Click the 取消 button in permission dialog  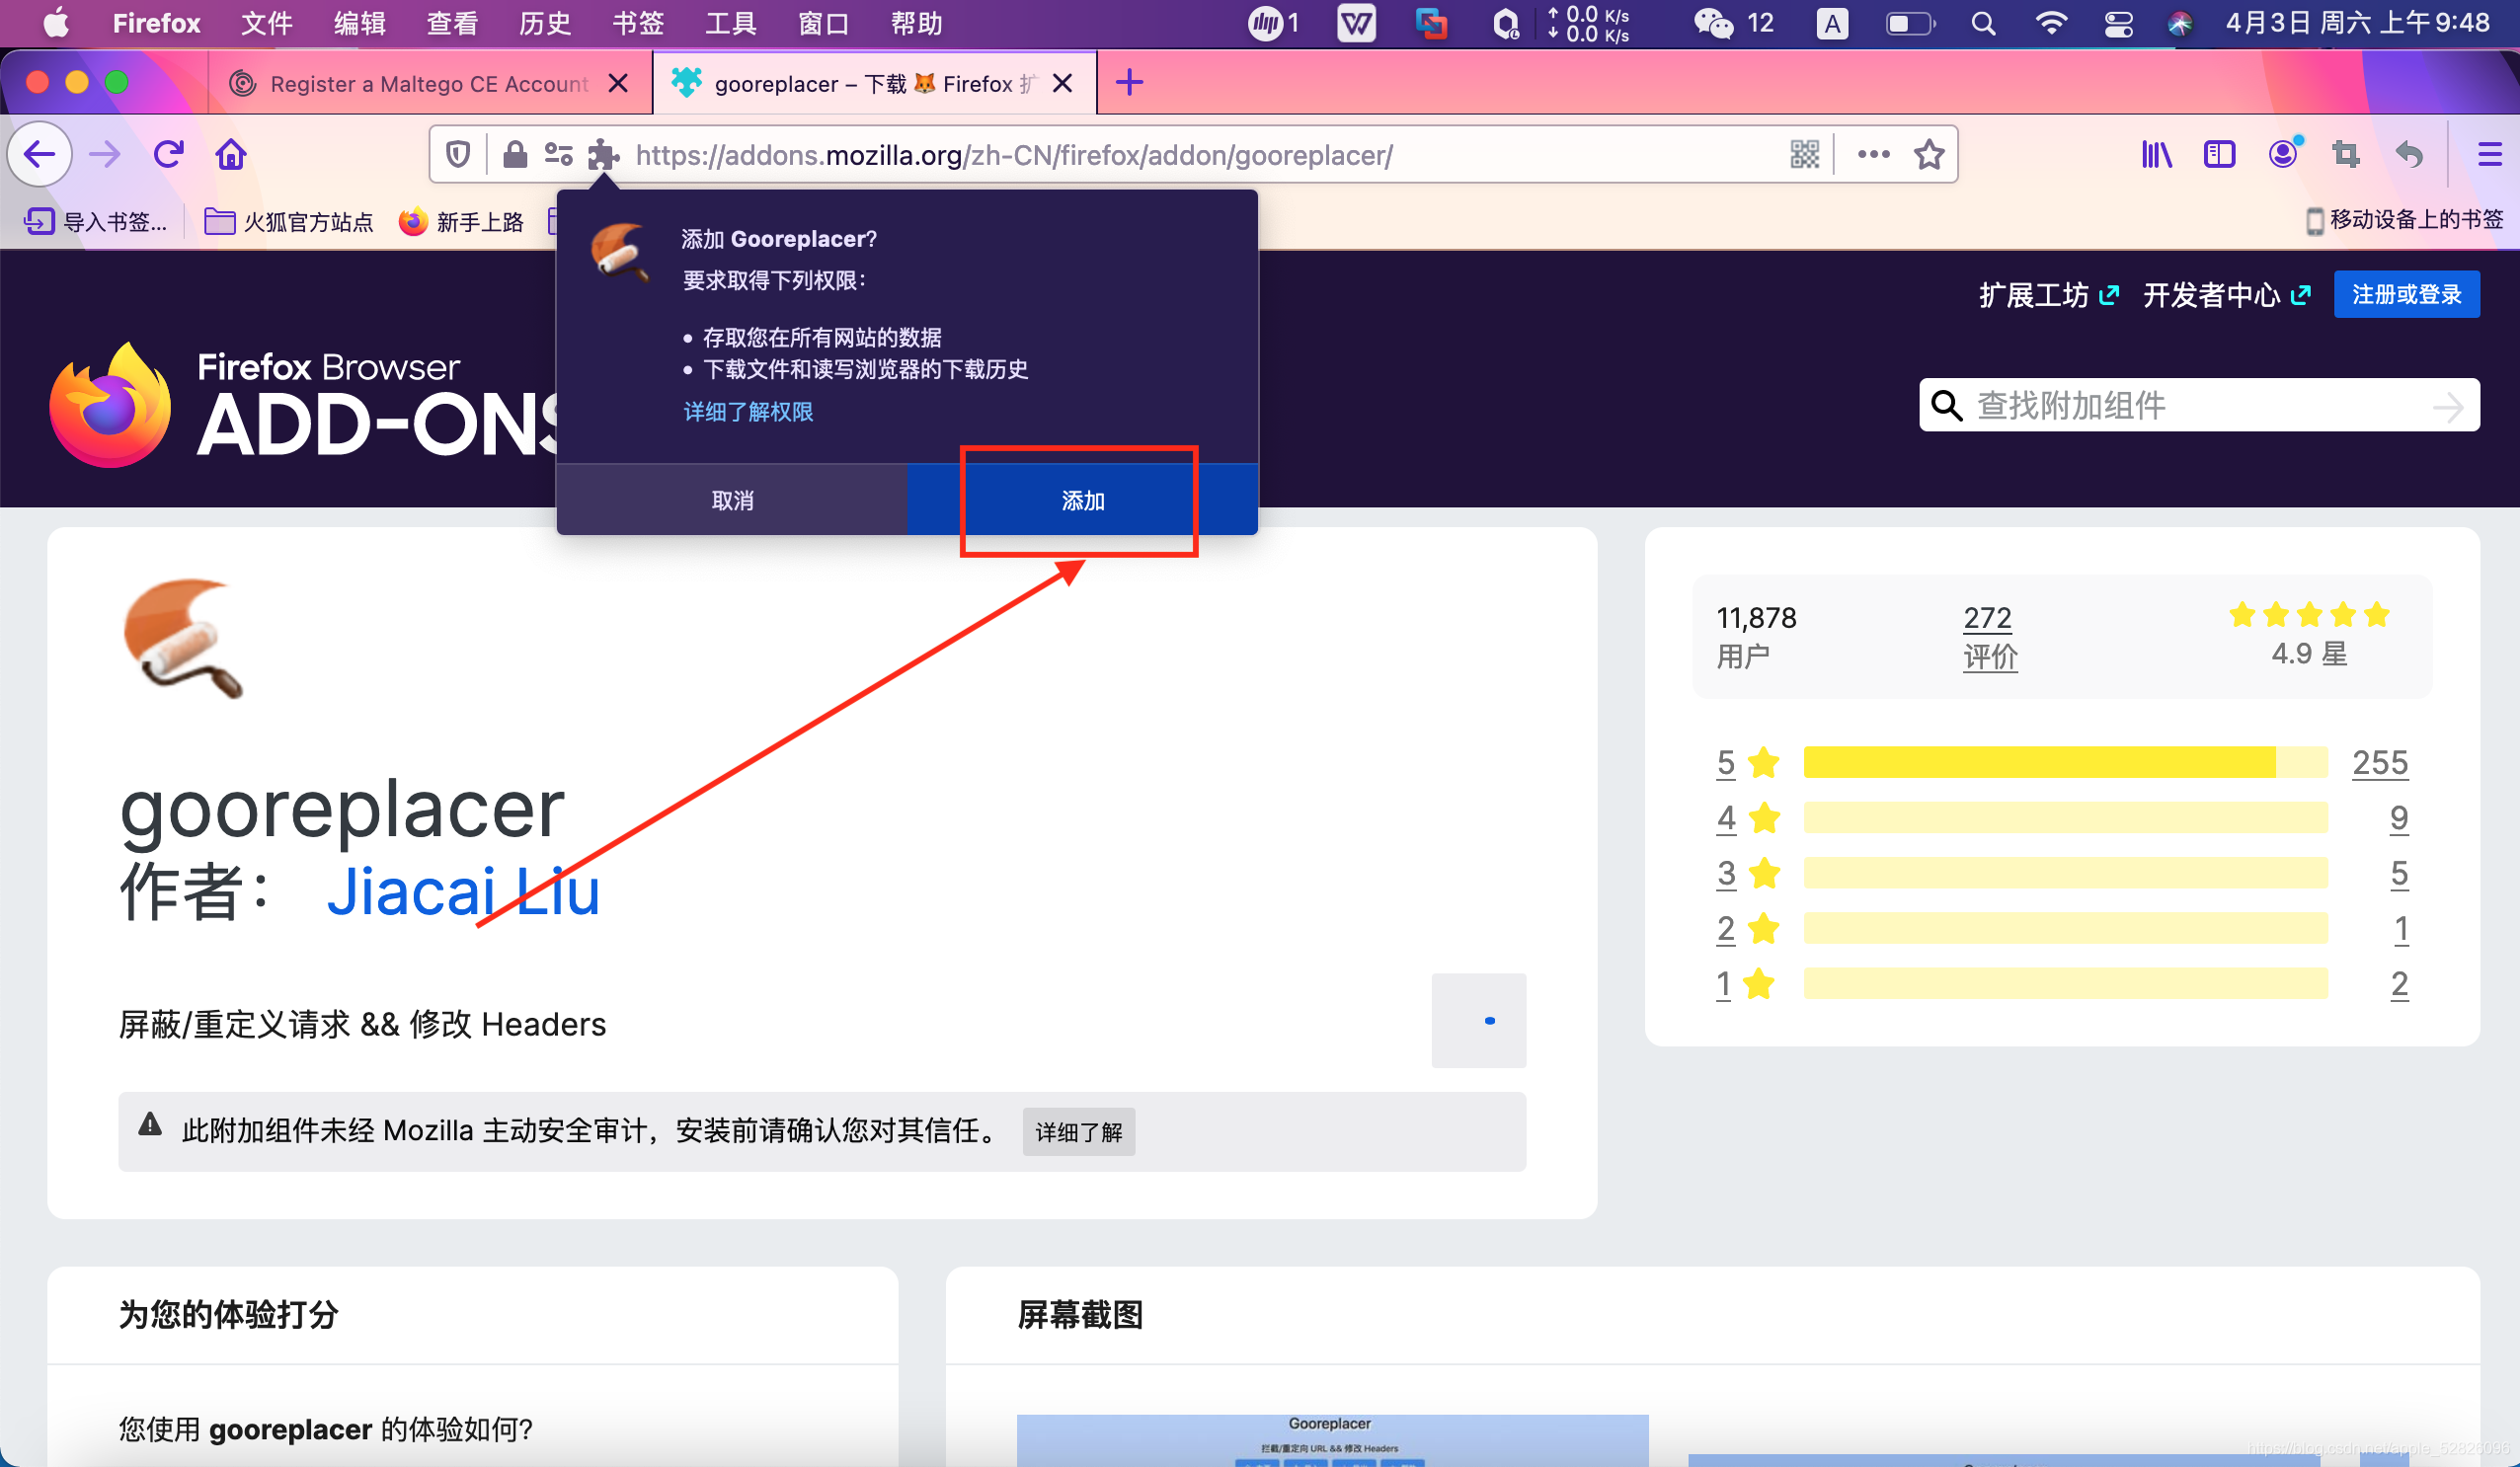click(732, 500)
